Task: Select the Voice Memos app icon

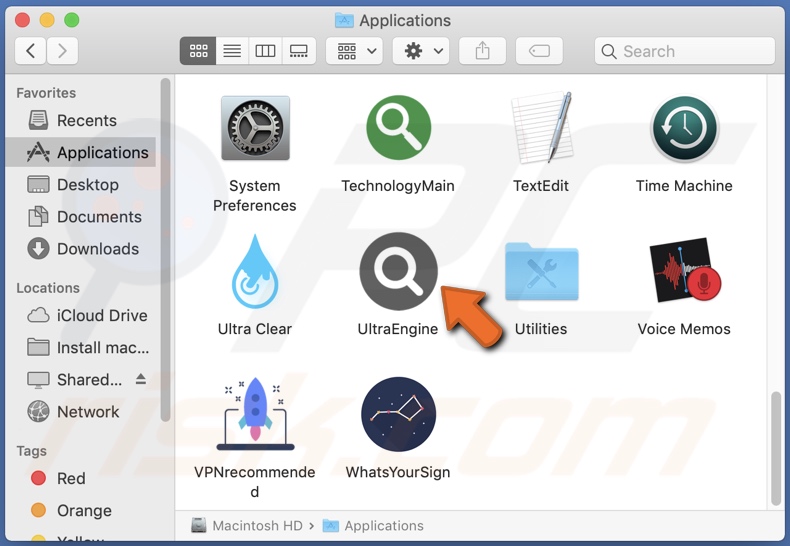Action: [x=685, y=270]
